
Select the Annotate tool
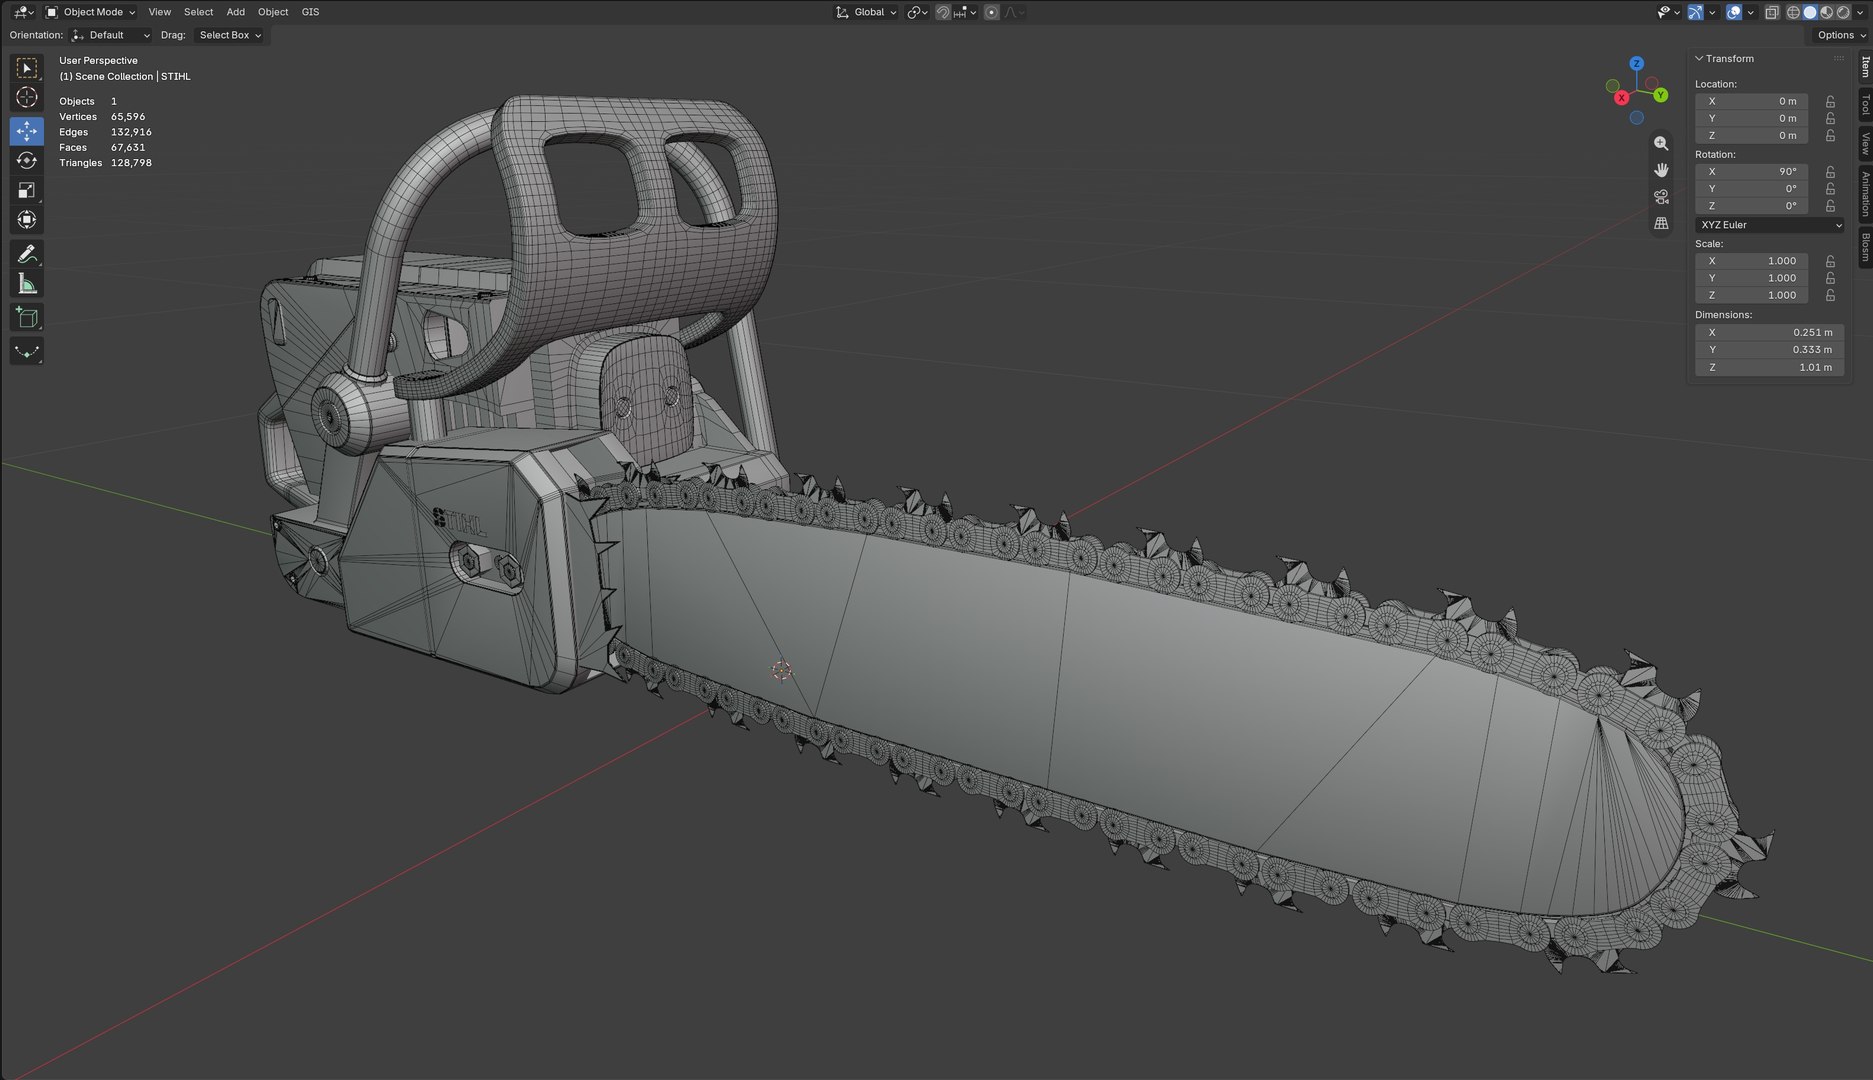pyautogui.click(x=27, y=254)
